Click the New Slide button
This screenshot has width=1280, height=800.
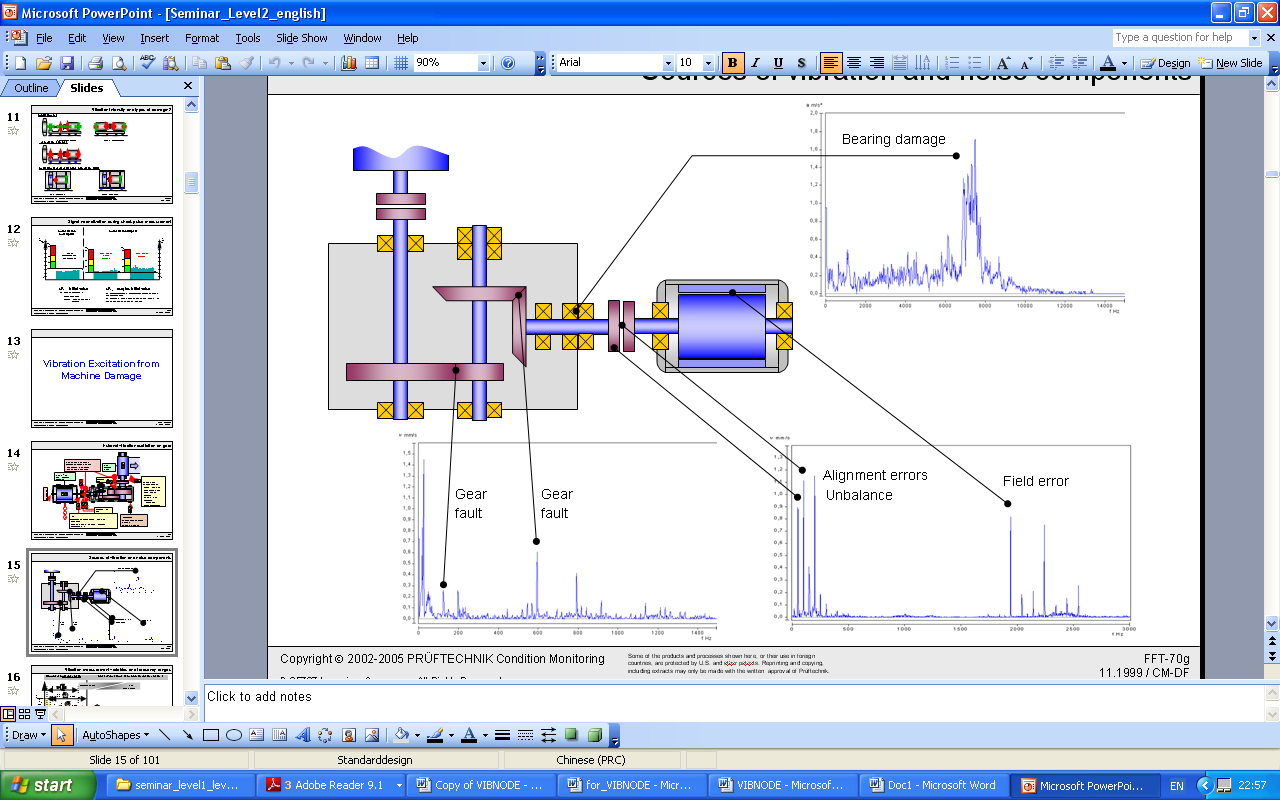(1230, 63)
